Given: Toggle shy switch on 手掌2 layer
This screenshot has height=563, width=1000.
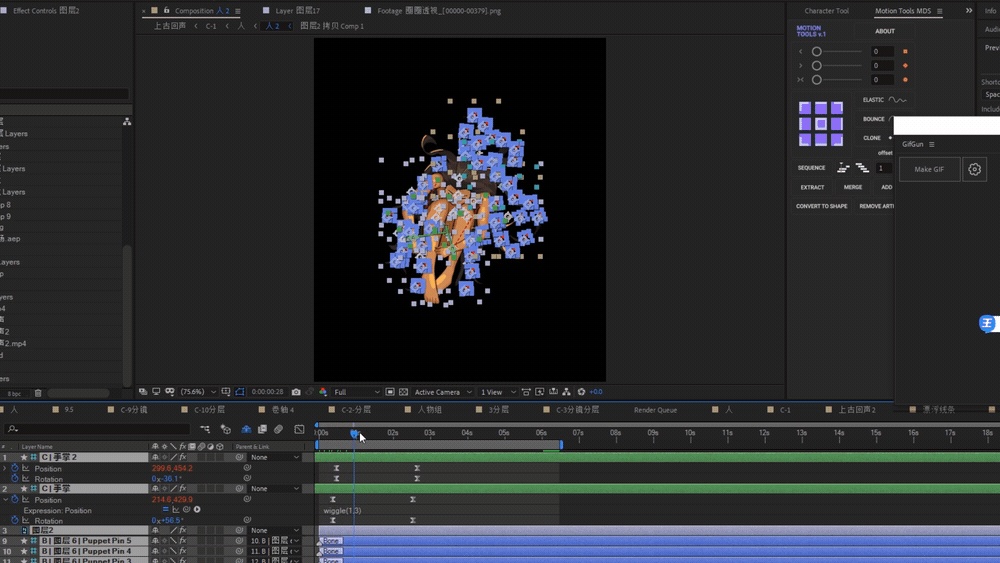Looking at the screenshot, I should (x=156, y=457).
